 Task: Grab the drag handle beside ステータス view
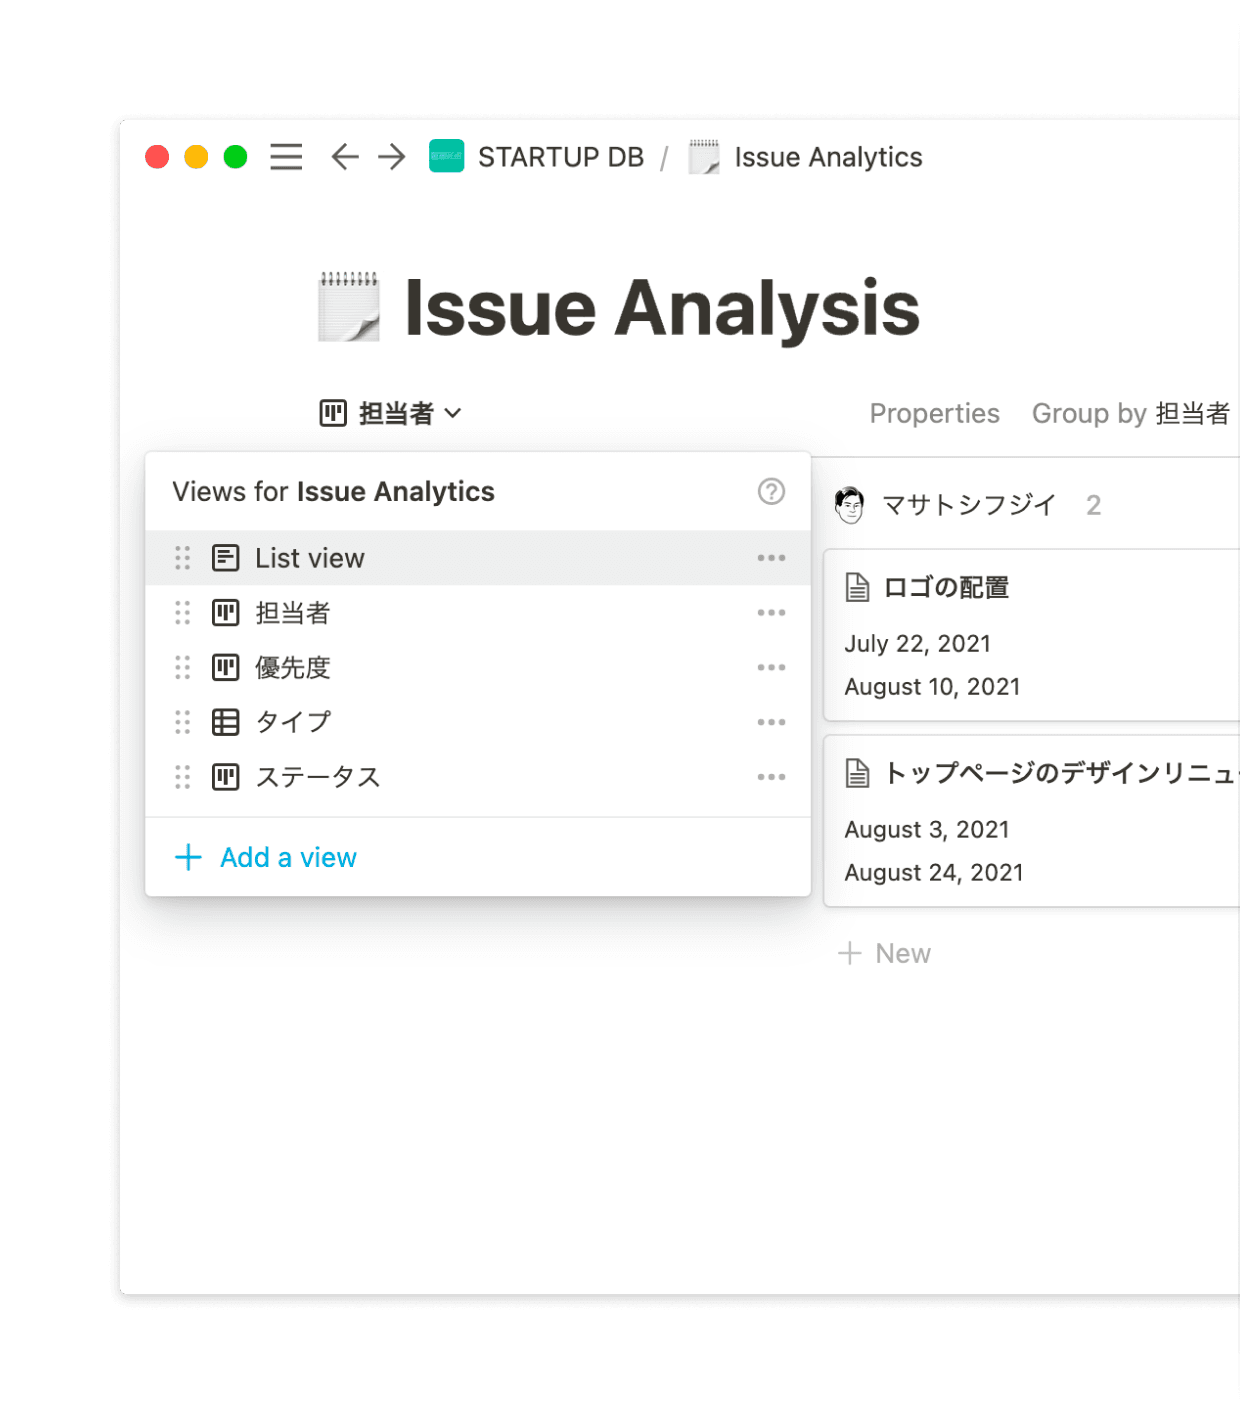182,777
